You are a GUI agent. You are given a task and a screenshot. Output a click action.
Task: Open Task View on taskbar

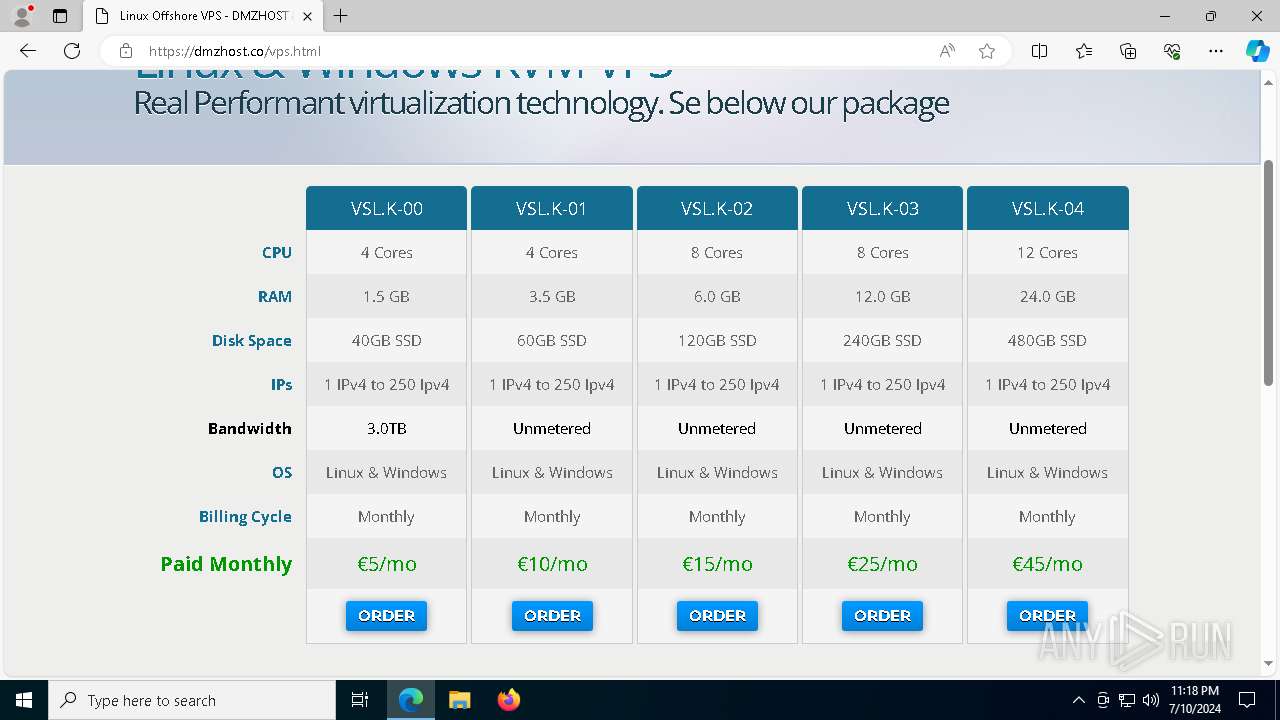point(360,700)
